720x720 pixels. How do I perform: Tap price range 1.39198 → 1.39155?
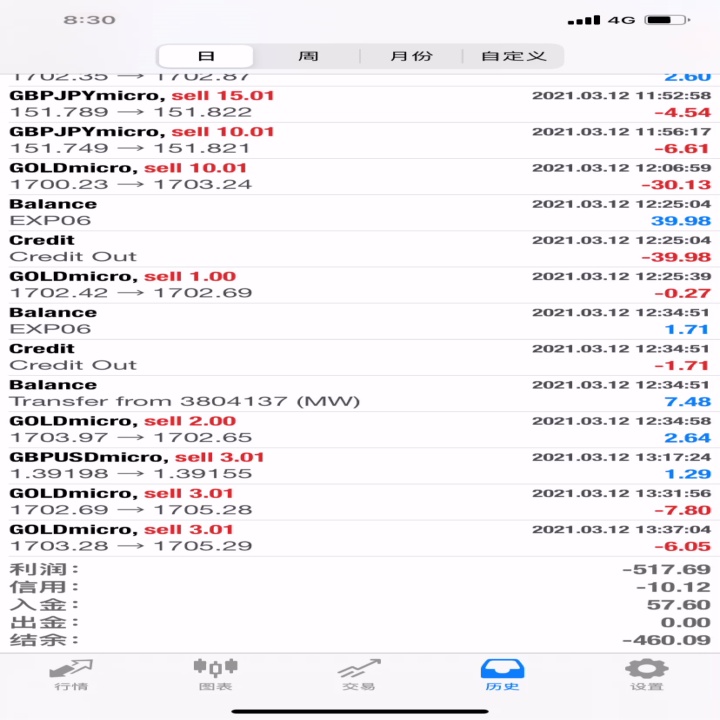coord(131,474)
